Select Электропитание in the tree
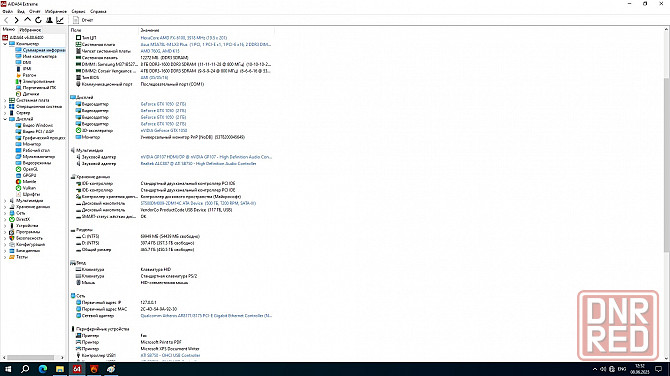Screen dimensions: 670x376 pyautogui.click(x=35, y=82)
